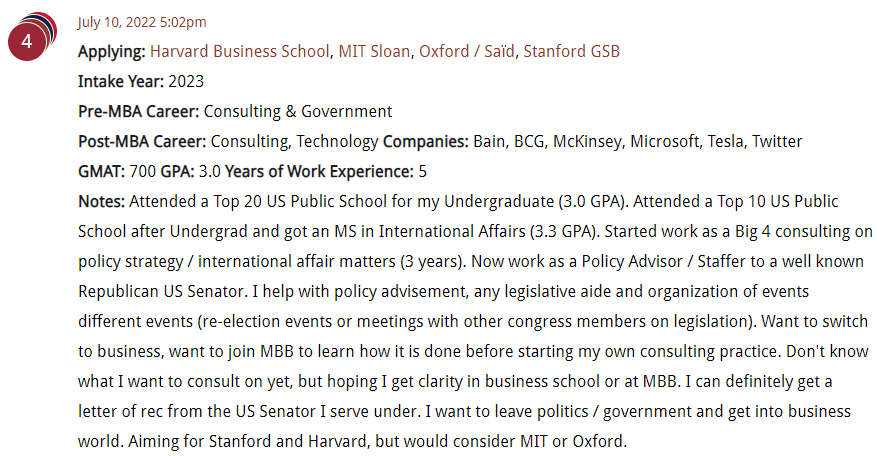Click the word McKinsey in companies list
This screenshot has width=877, height=456.
587,142
